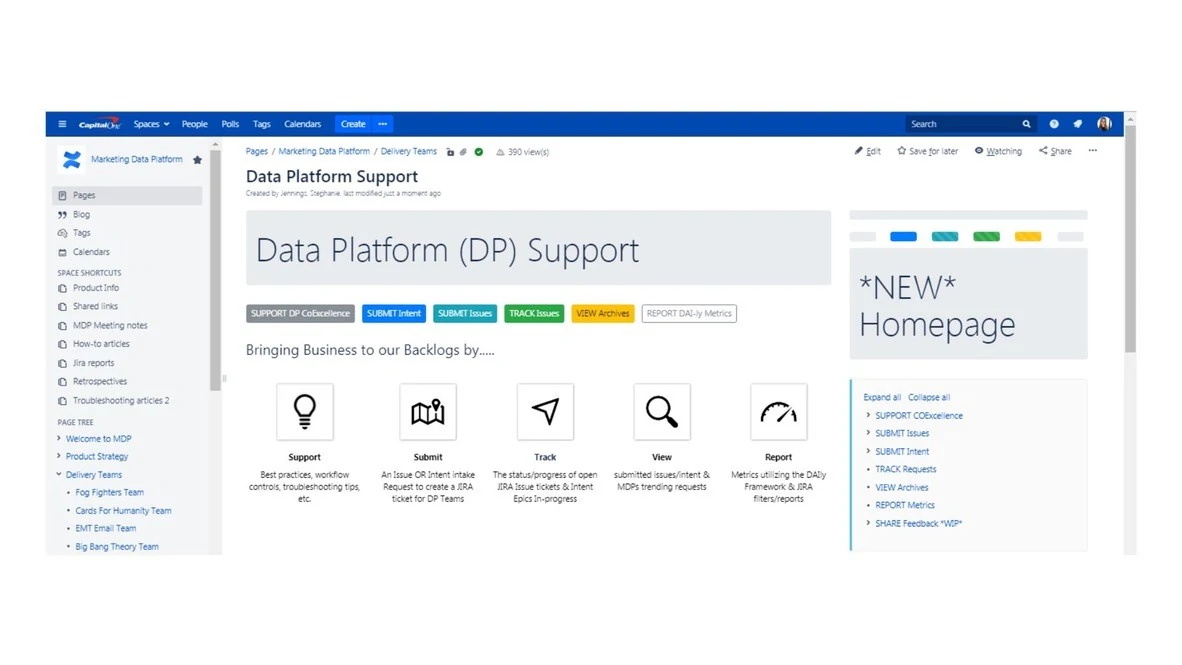The width and height of the screenshot is (1182, 665).
Task: Expand the Welcome to MDP tree node
Action: [x=59, y=439]
